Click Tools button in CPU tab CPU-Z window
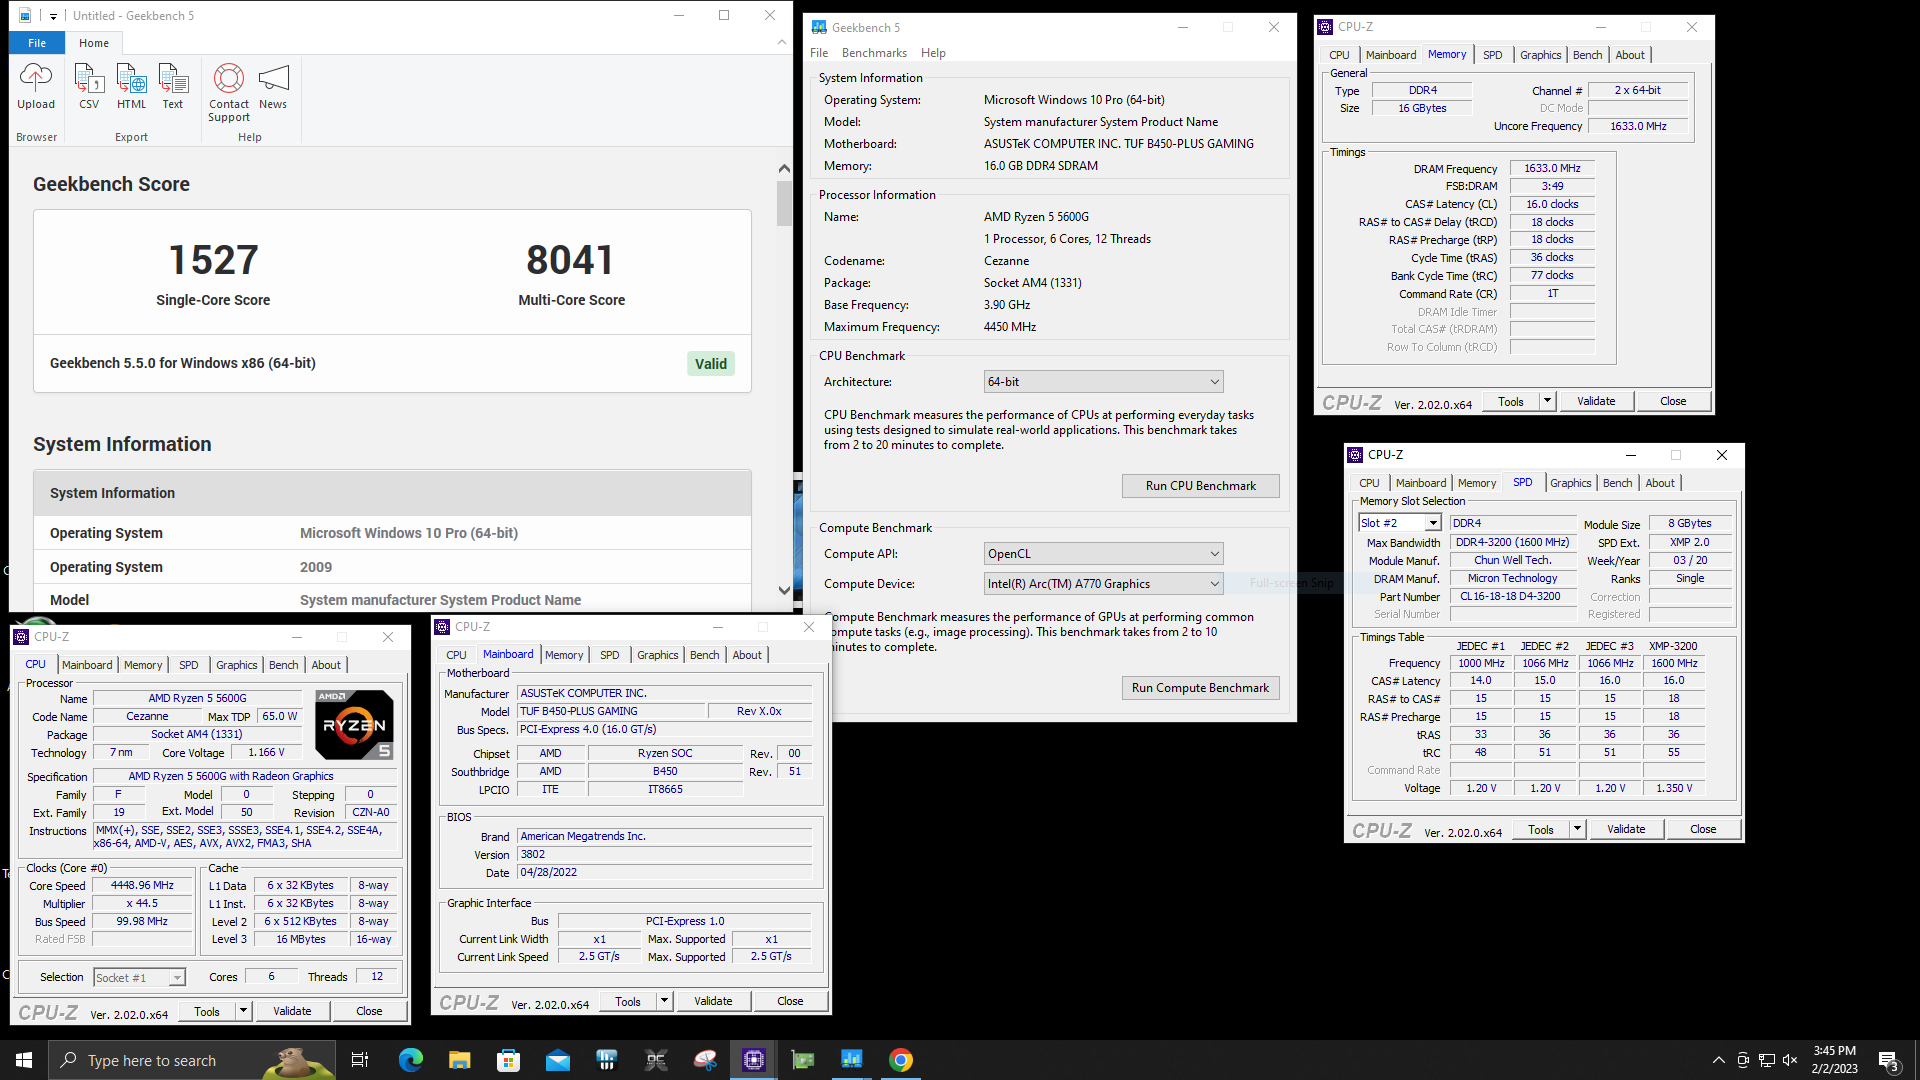The image size is (1920, 1080). click(x=207, y=1011)
